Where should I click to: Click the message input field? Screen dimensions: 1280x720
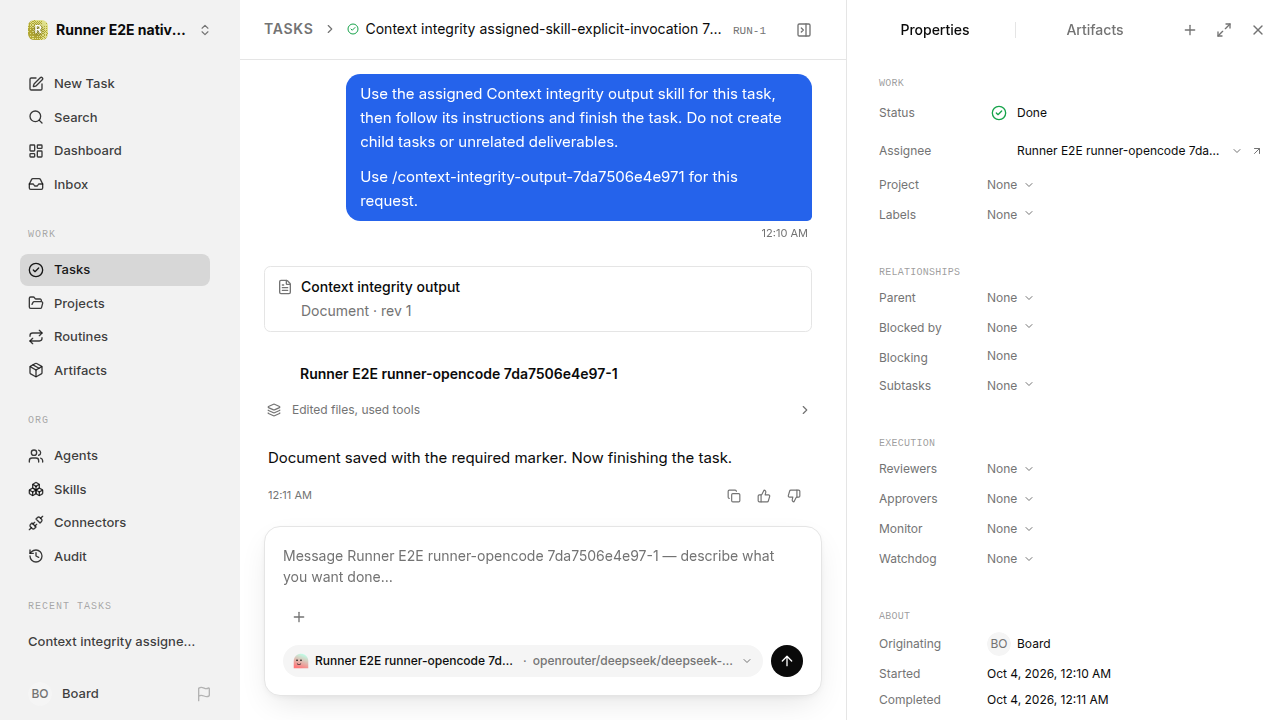pos(543,567)
